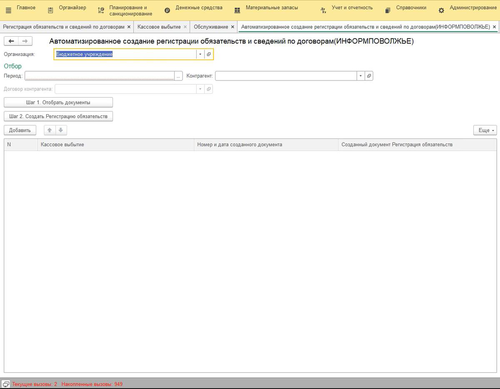The image size is (500, 389).
Task: Click the Добавить button
Action: click(x=20, y=130)
